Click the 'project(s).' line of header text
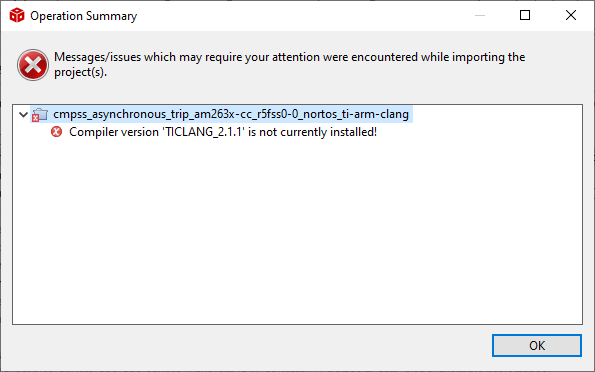 tap(80, 72)
